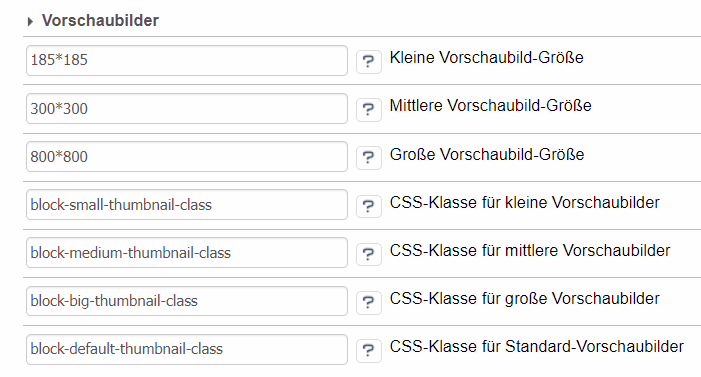Open help for Große Vorschaubild-Größe
The height and width of the screenshot is (377, 701).
pyautogui.click(x=369, y=158)
